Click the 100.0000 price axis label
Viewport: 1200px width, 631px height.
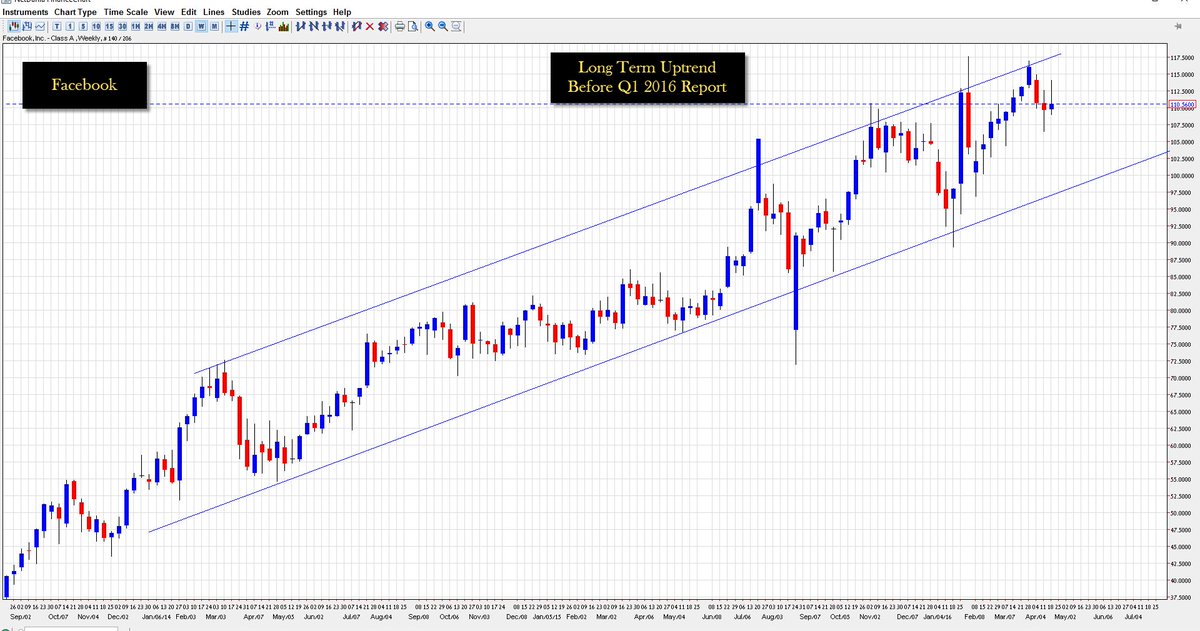[x=1183, y=176]
